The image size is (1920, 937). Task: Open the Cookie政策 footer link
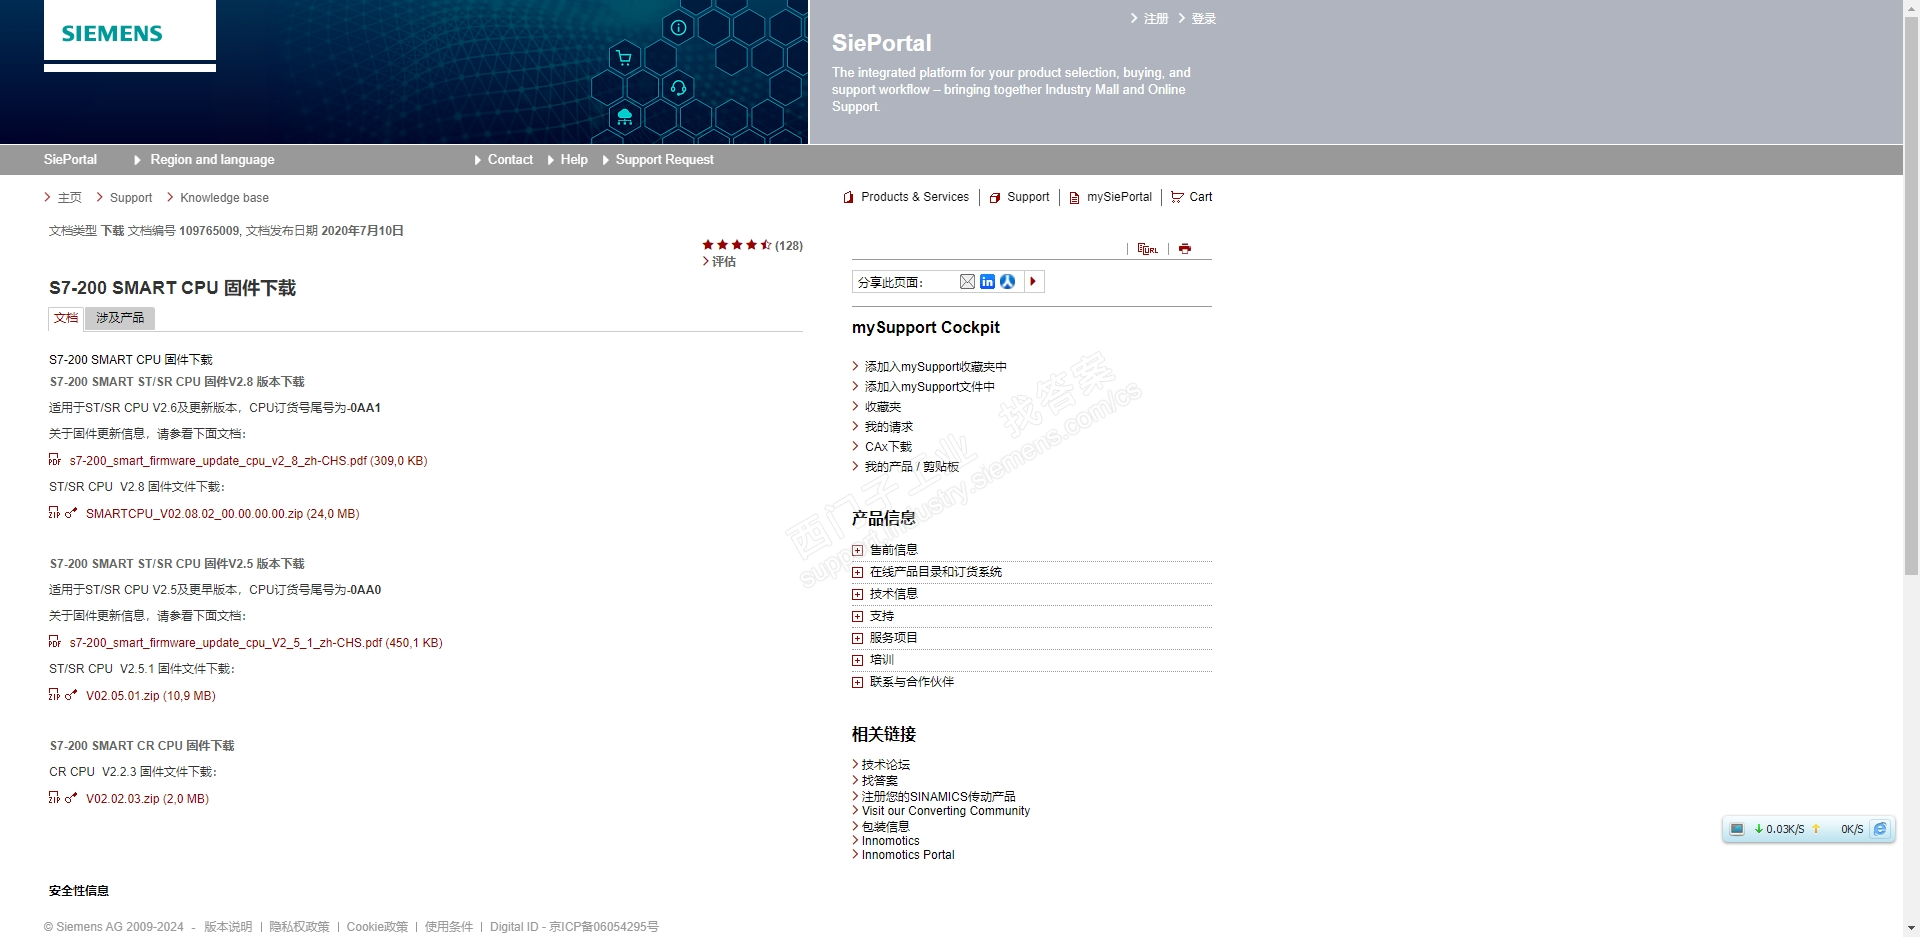point(377,927)
